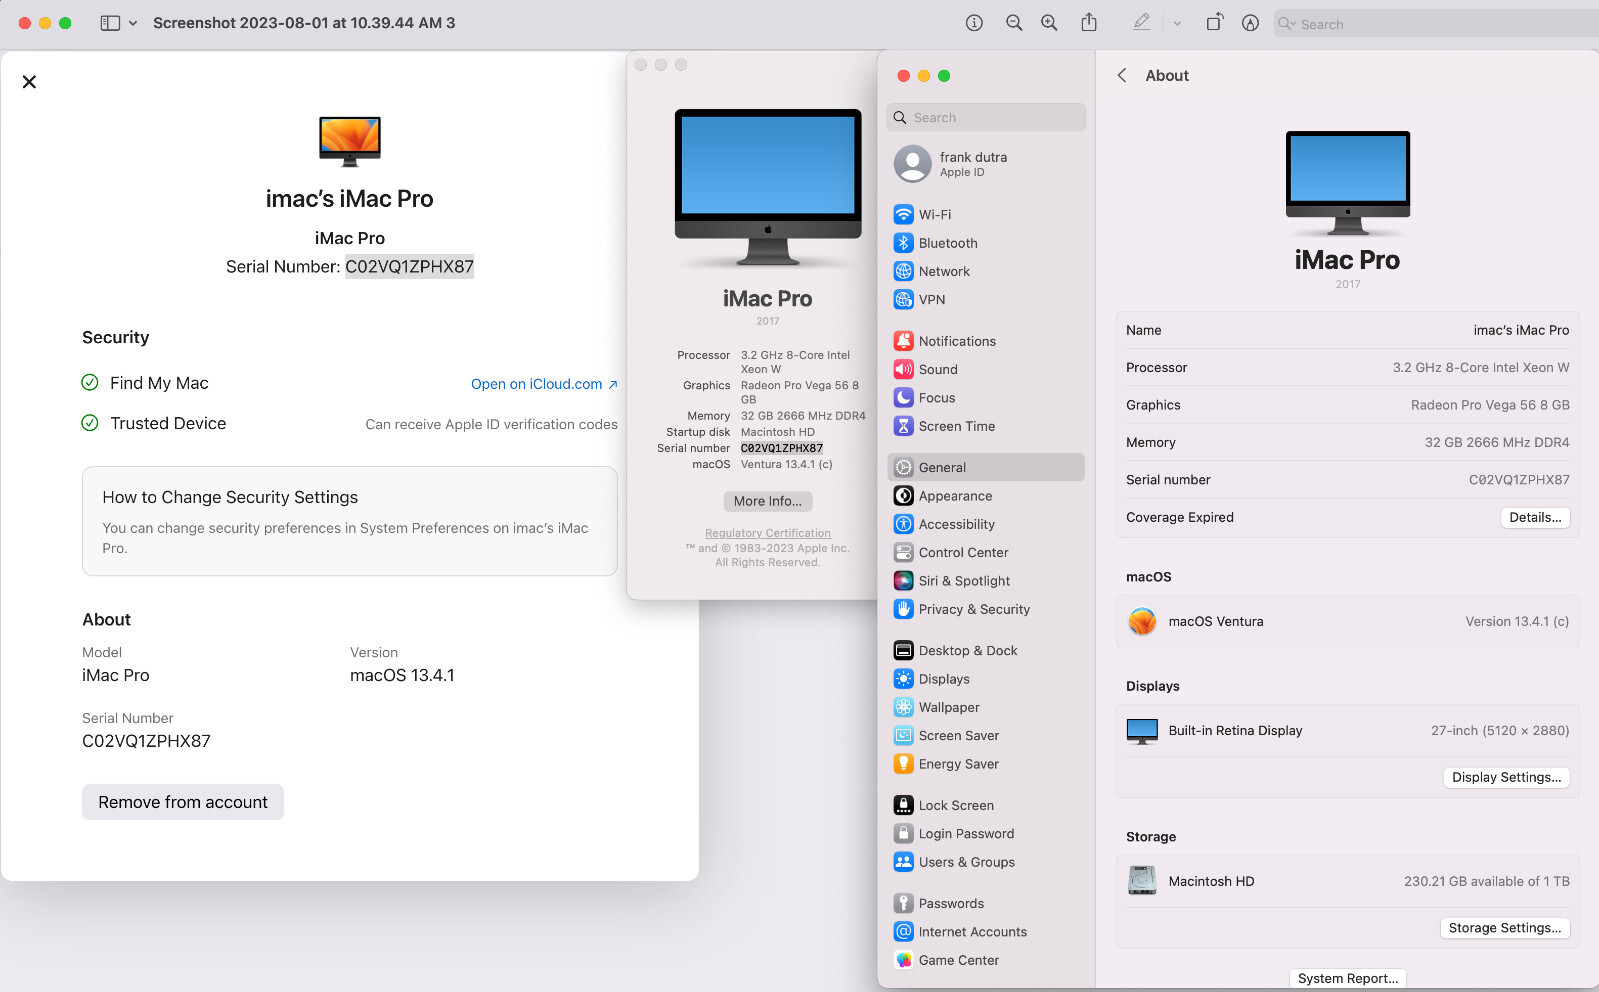Select the Screen Time hourglass icon
This screenshot has height=992, width=1599.
point(903,426)
